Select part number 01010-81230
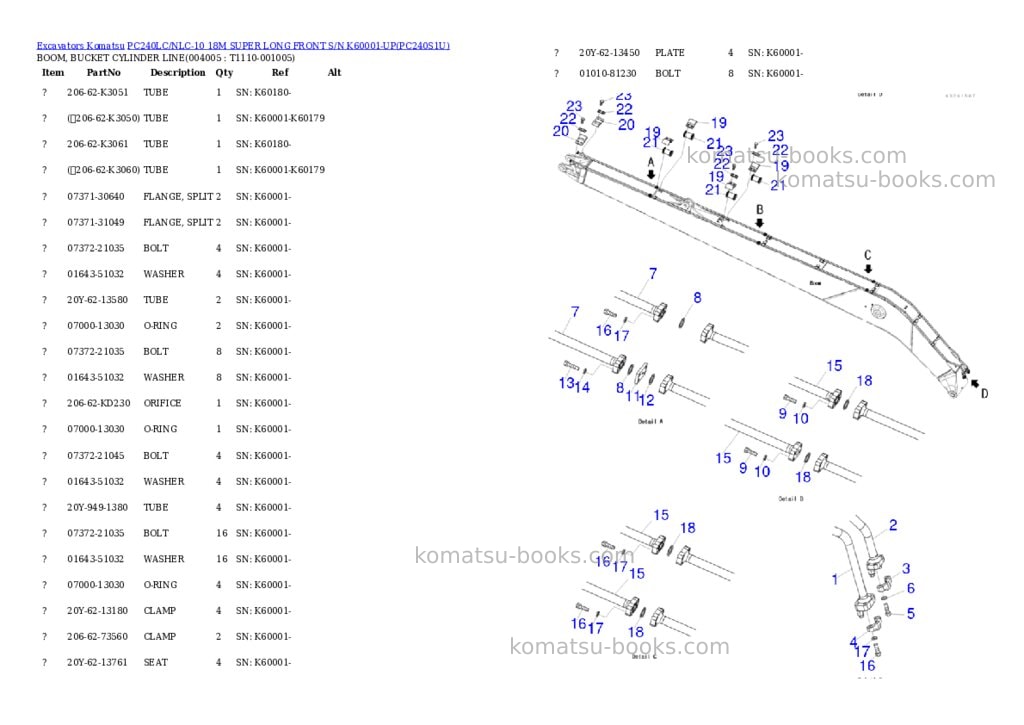Image resolution: width=1024 pixels, height=725 pixels. click(x=608, y=74)
